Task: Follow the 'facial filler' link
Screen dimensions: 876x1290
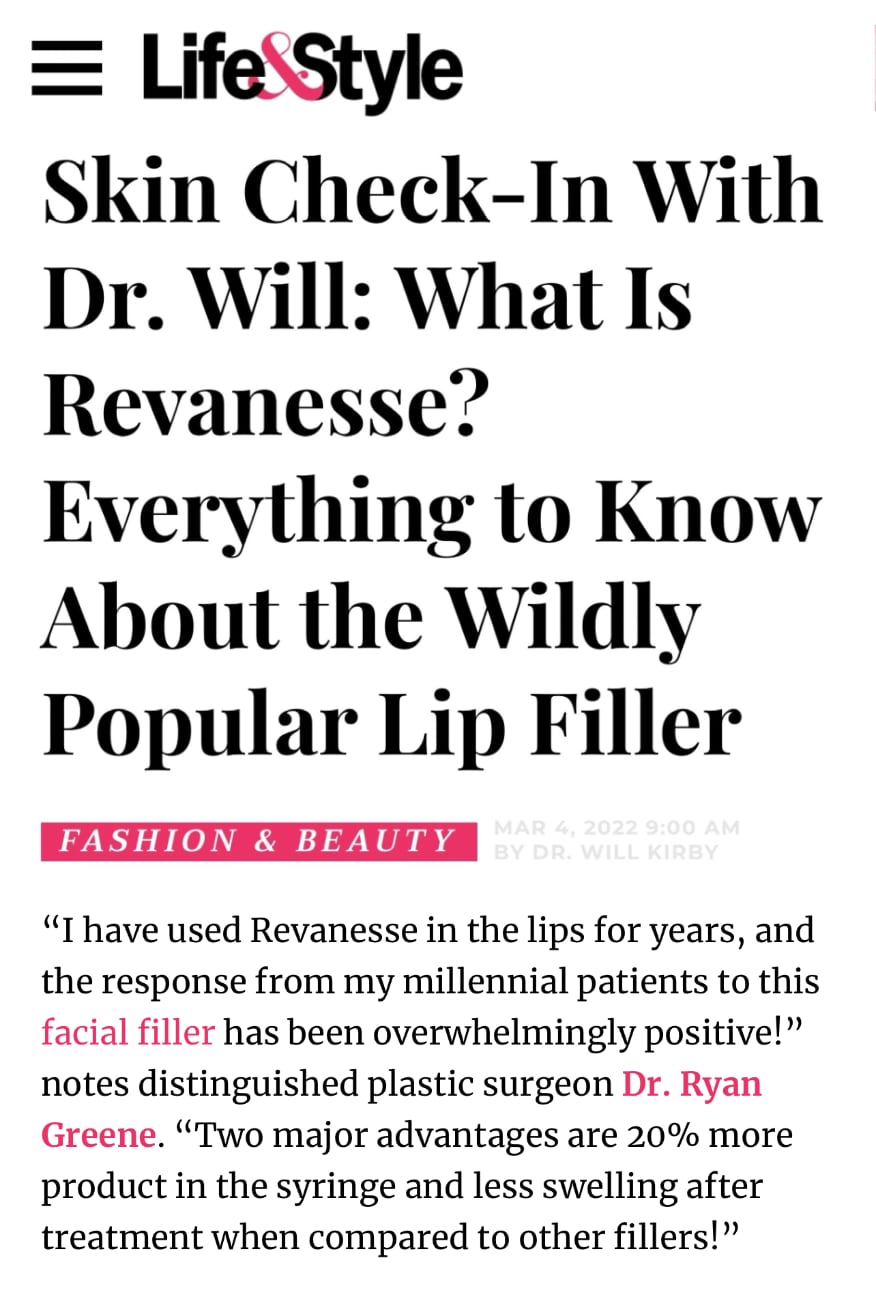Action: click(128, 1030)
